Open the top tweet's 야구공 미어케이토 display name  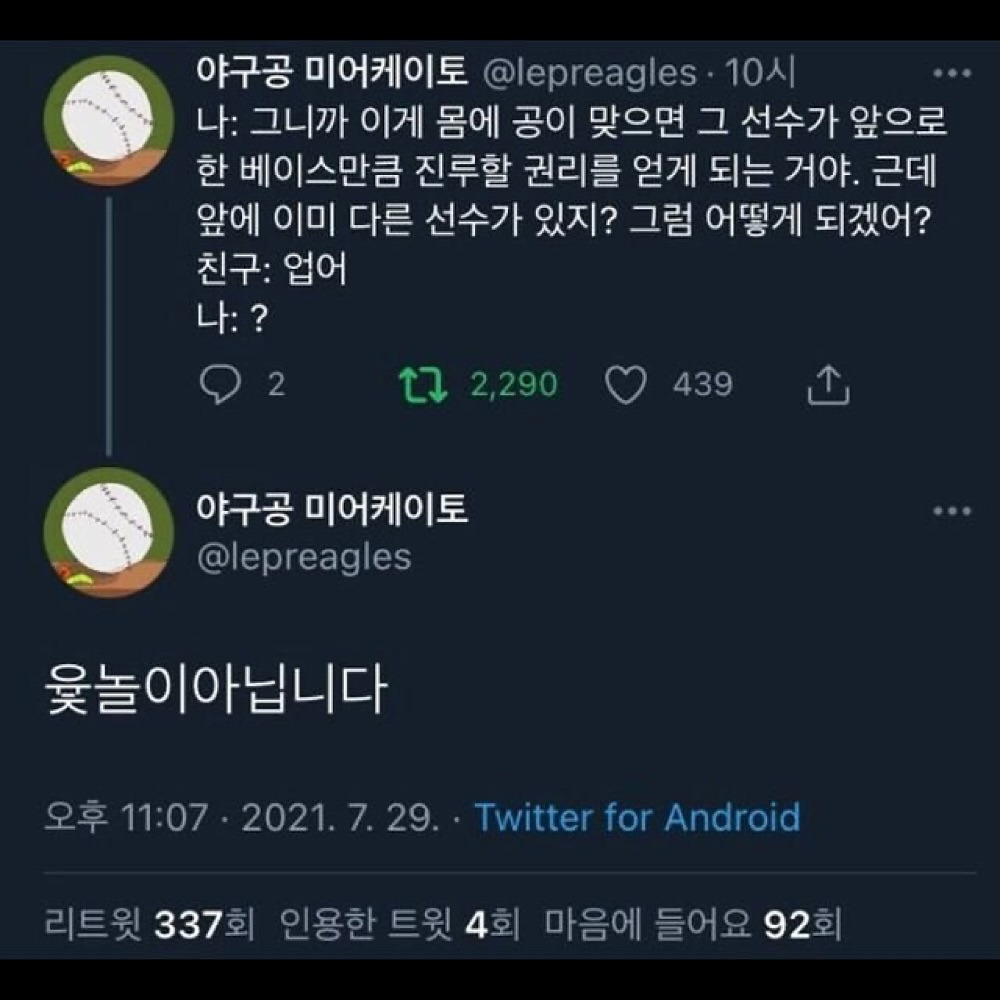(x=331, y=73)
